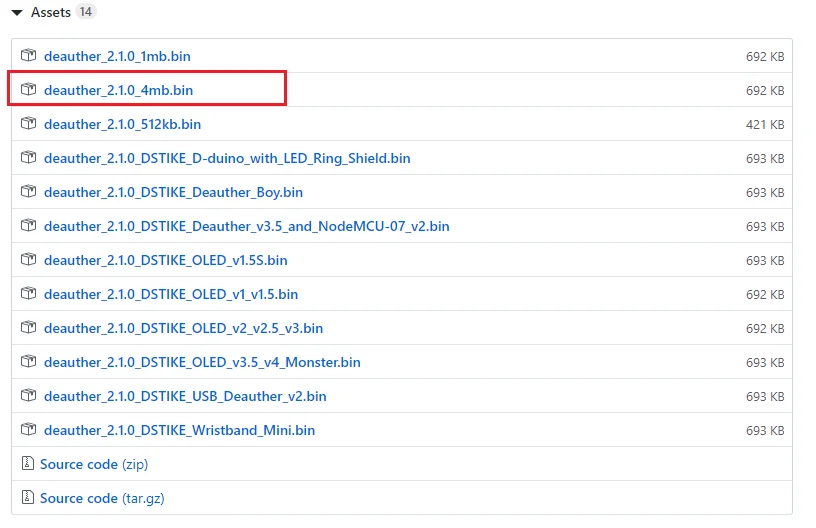Click 692 KB size of 1mb.bin
This screenshot has height=528, width=816.
point(765,57)
